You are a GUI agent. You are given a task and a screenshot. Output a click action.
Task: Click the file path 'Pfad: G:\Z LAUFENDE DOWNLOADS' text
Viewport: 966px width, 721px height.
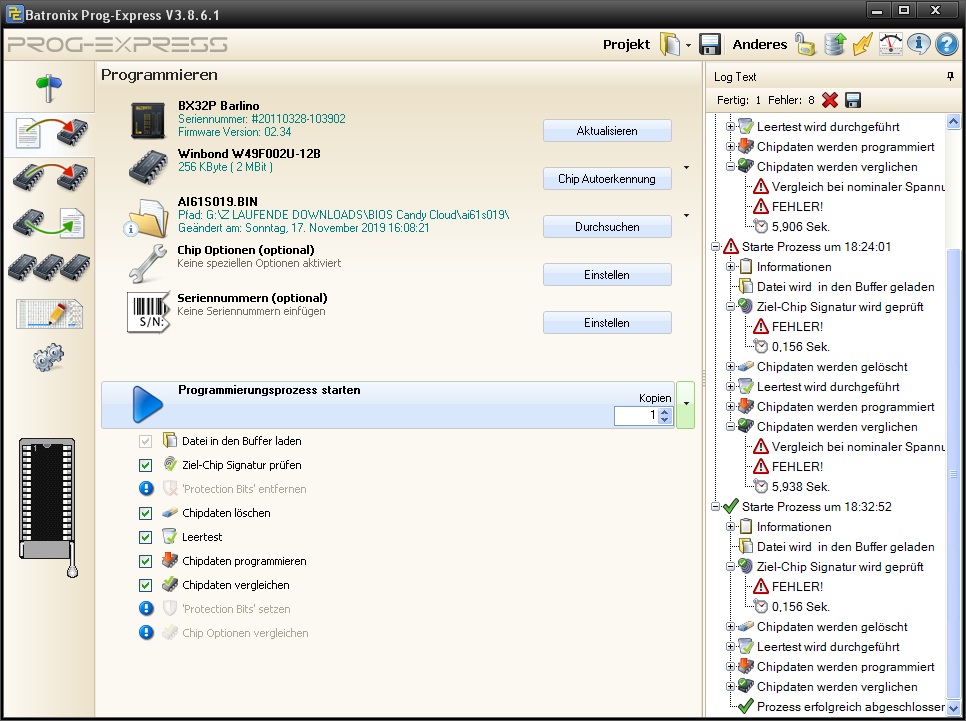click(343, 215)
